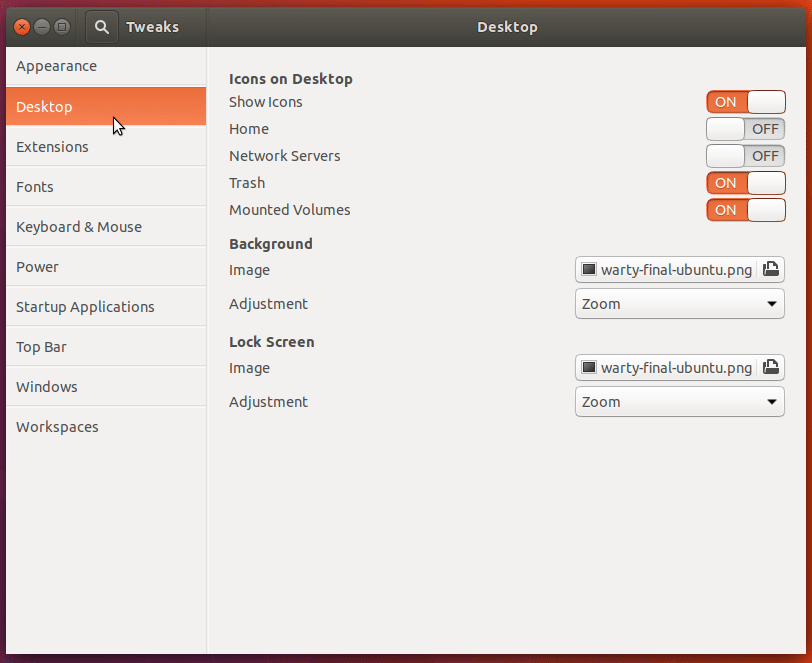Turn off the Trash icon switch
Screen dimensions: 812x663
click(x=746, y=183)
